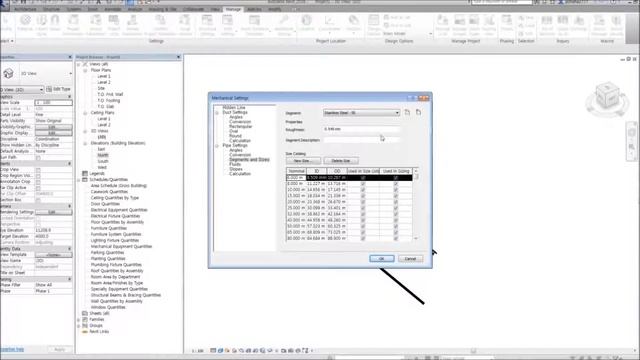
Task: Click the ViewCube in the drawing area
Action: 607,97
